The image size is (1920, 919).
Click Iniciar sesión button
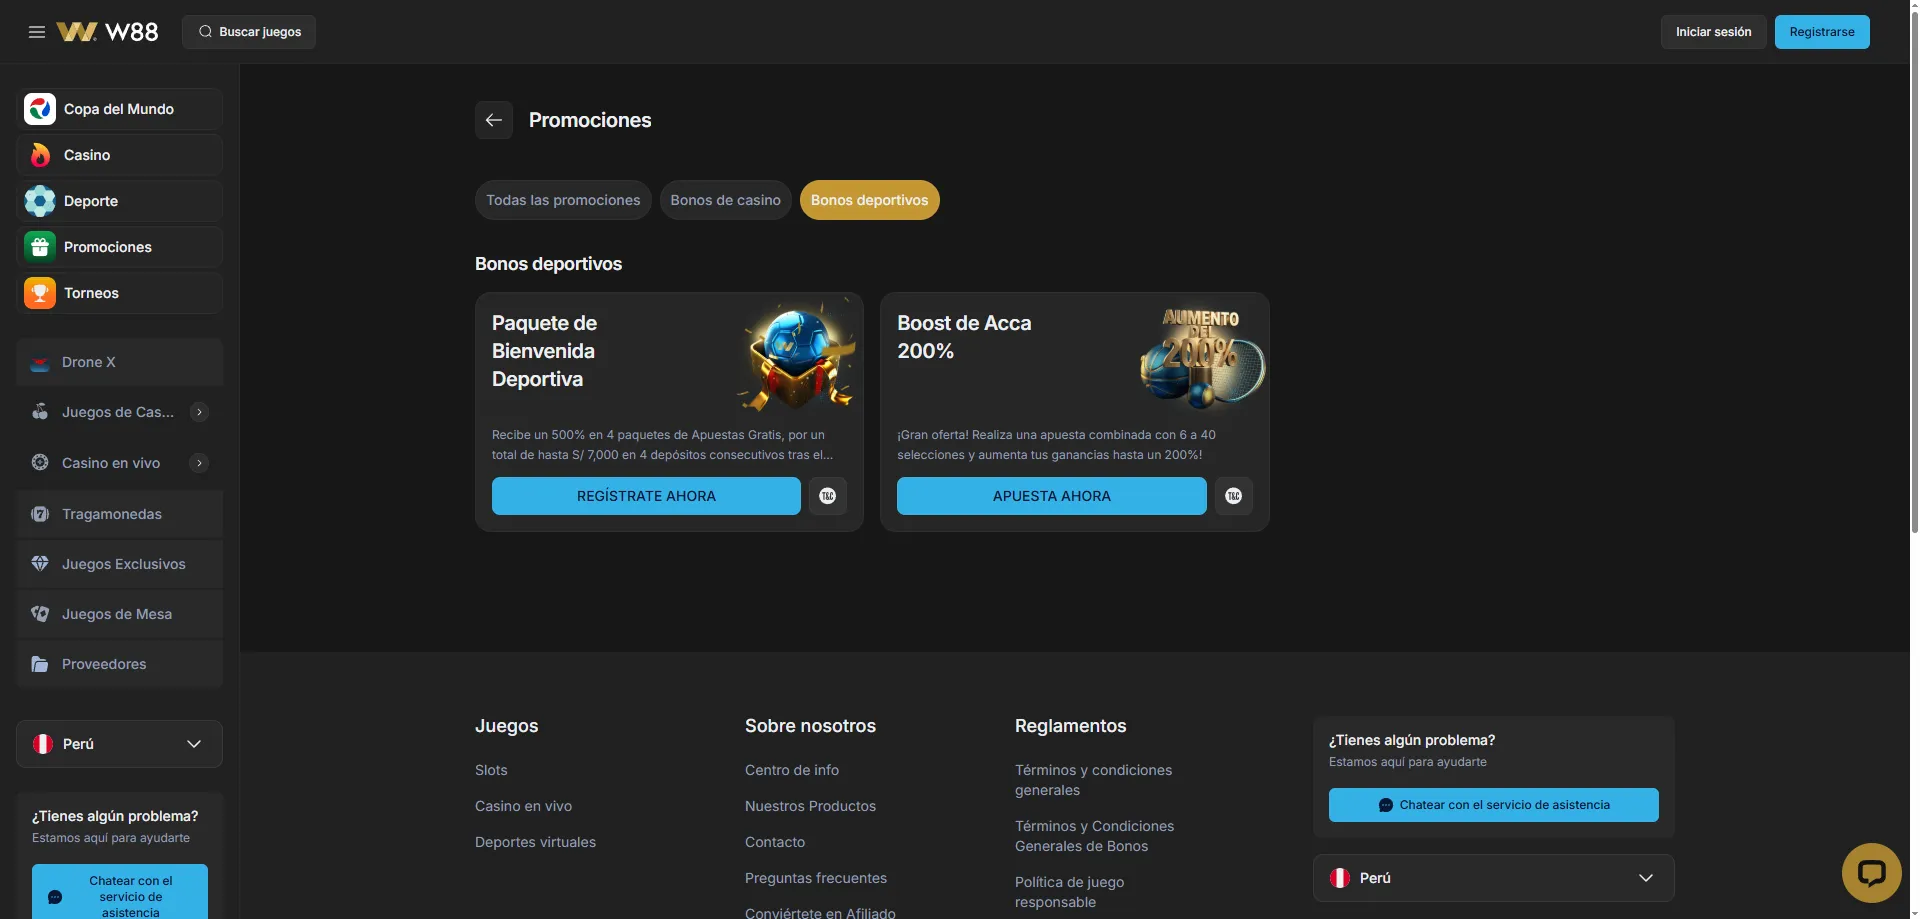pos(1714,32)
